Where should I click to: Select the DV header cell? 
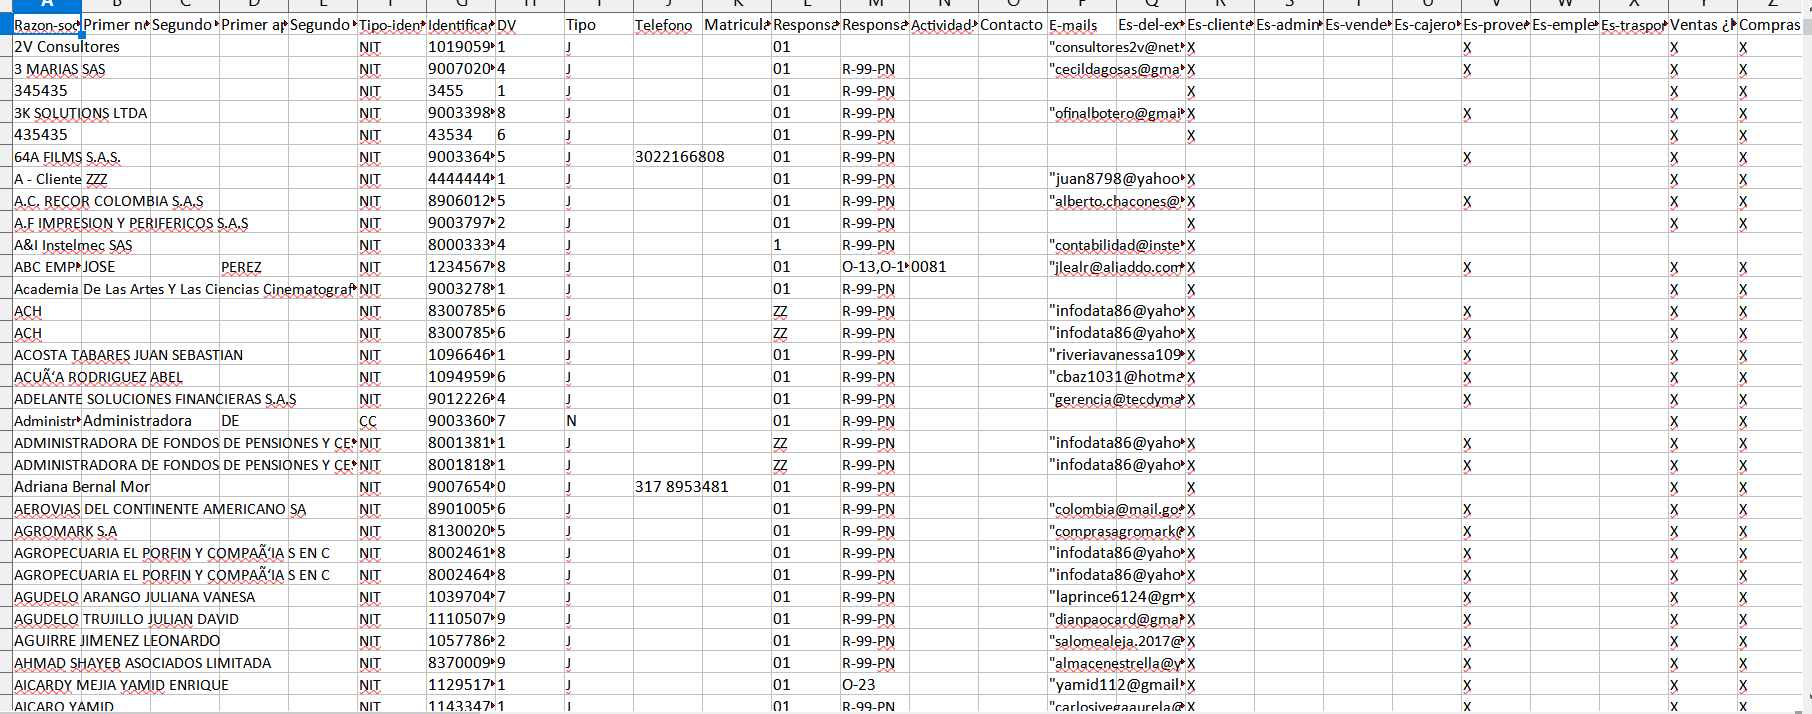point(529,25)
